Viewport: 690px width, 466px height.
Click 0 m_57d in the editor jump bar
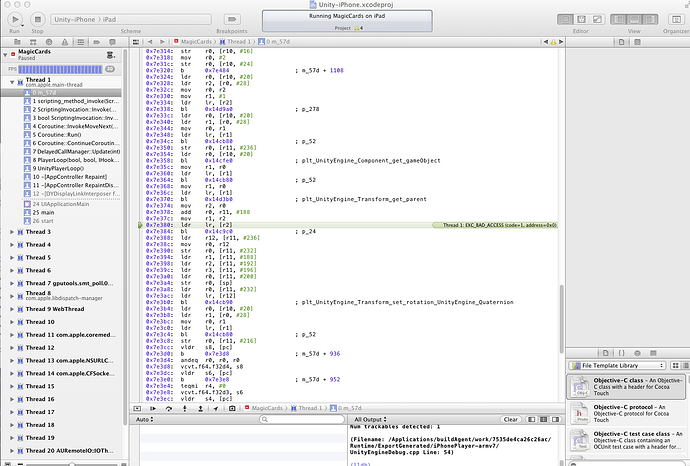point(274,42)
